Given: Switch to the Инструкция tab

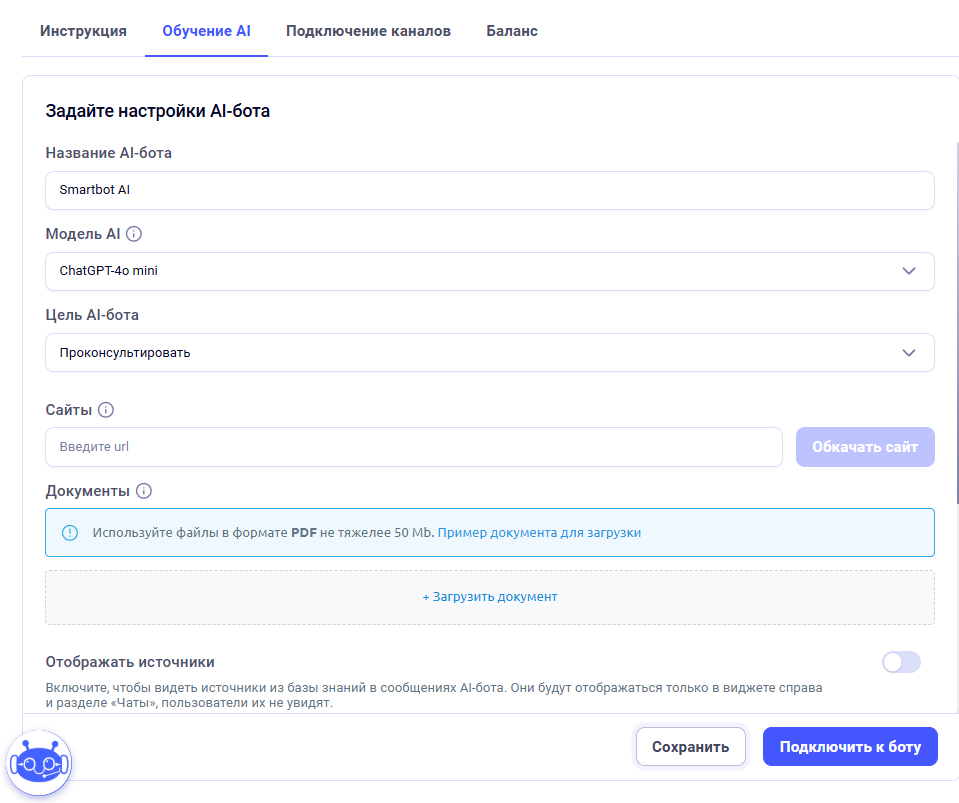Looking at the screenshot, I should pos(83,31).
